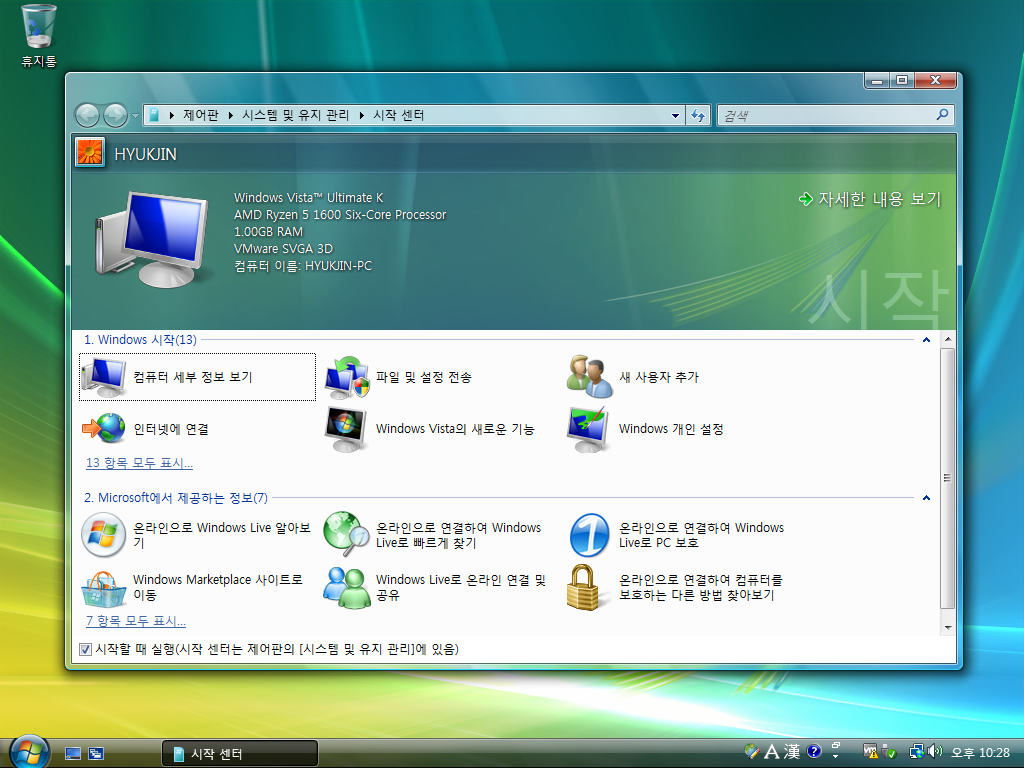Click the large computer image in header
This screenshot has height=768, width=1024.
[x=153, y=239]
